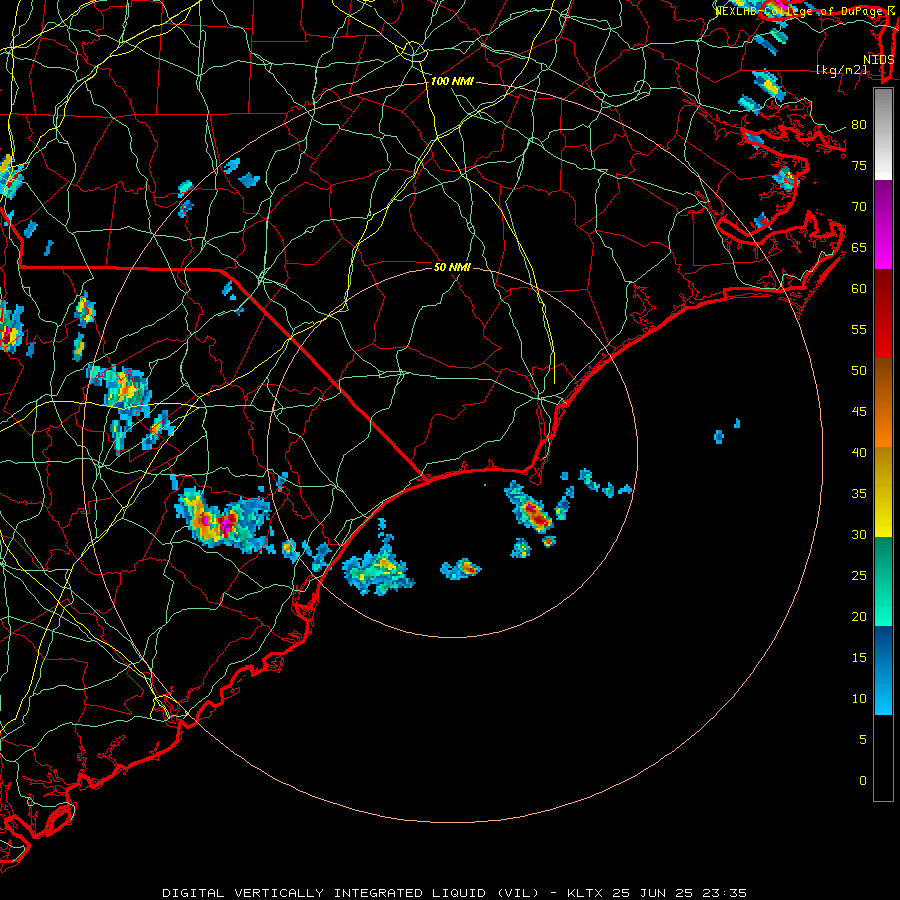Click the legend value 40
Screen dimensions: 900x900
(x=859, y=452)
